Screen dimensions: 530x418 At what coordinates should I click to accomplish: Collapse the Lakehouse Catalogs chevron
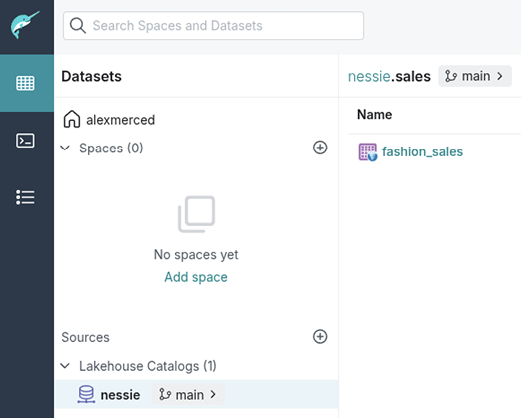click(x=65, y=366)
